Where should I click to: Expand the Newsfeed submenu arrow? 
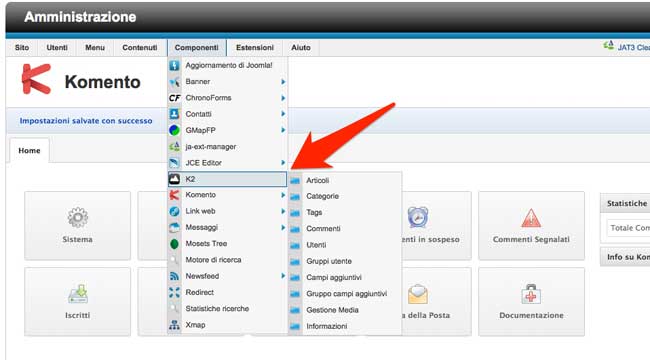click(x=283, y=276)
